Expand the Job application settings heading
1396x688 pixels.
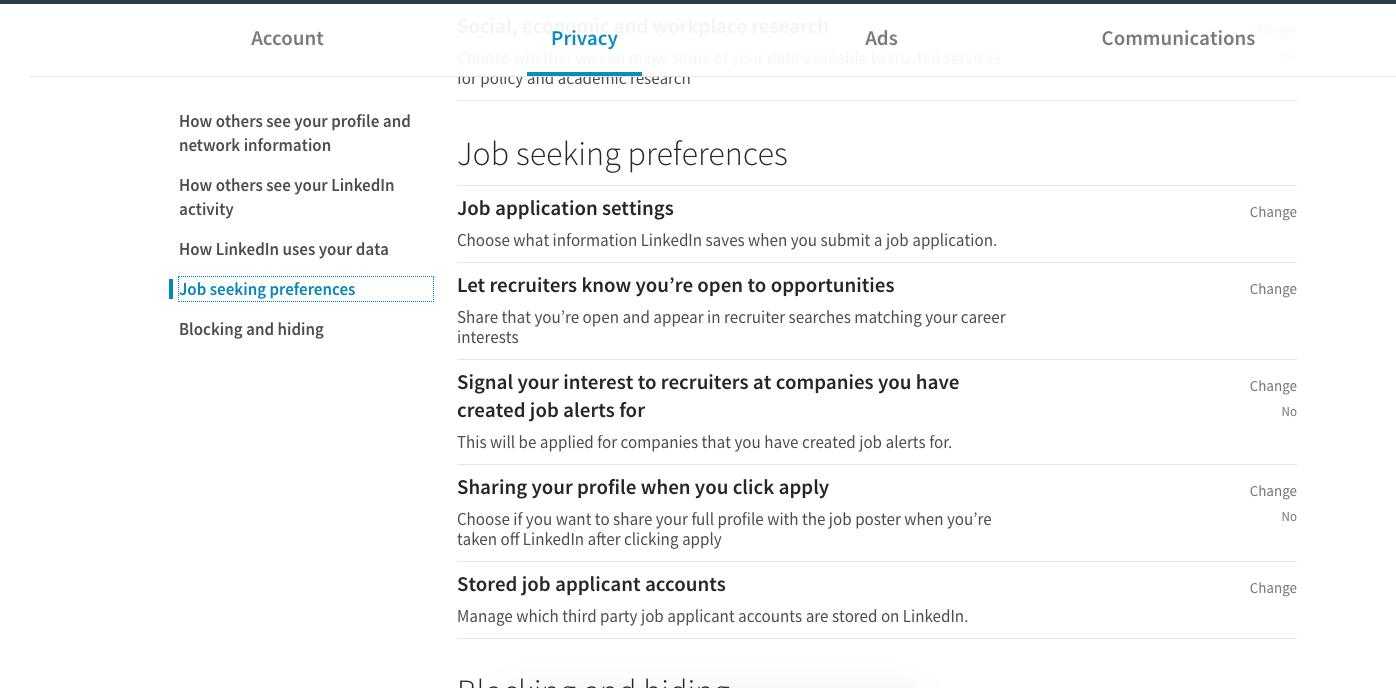click(565, 208)
